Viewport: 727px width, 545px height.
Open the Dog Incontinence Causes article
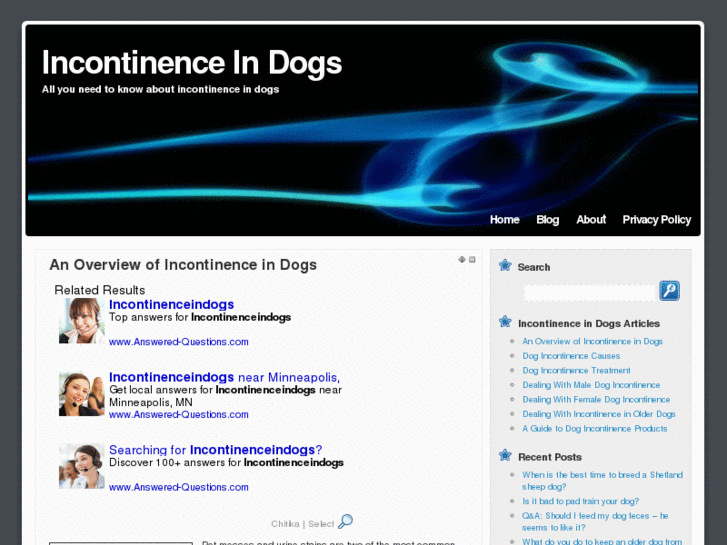571,356
